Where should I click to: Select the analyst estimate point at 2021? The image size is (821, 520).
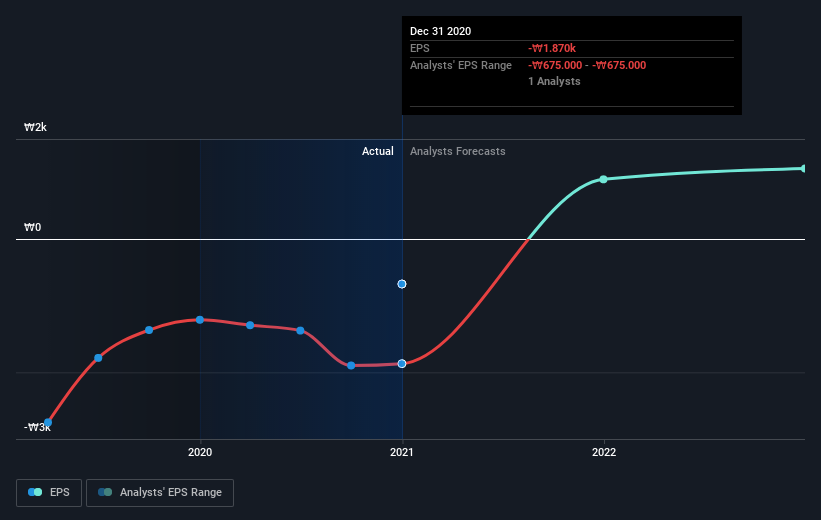coord(402,284)
